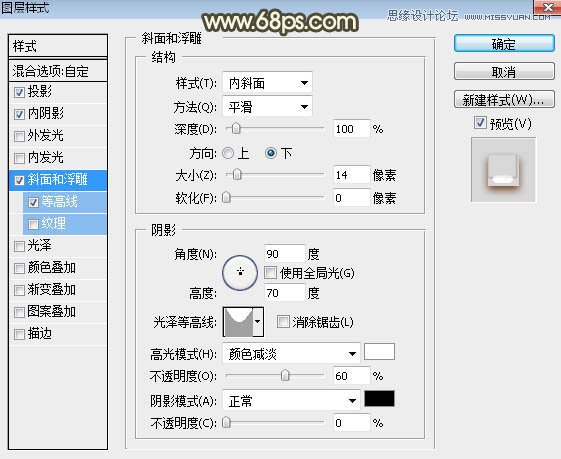
Task: Open the 样式 style dropdown showing 内斜面
Action: tap(267, 83)
